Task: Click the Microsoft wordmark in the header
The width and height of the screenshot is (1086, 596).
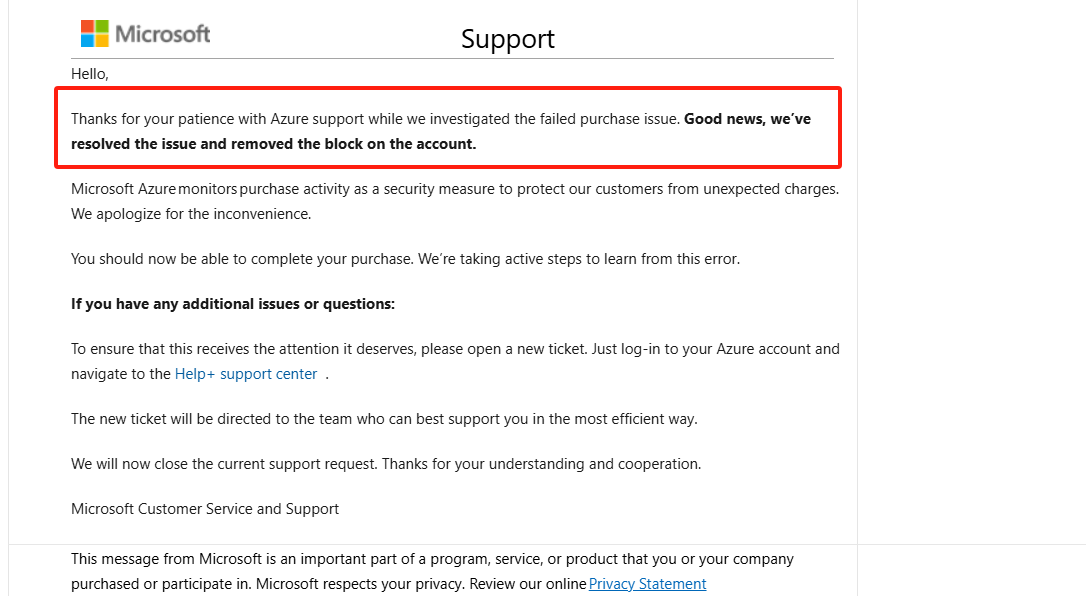Action: (x=163, y=34)
